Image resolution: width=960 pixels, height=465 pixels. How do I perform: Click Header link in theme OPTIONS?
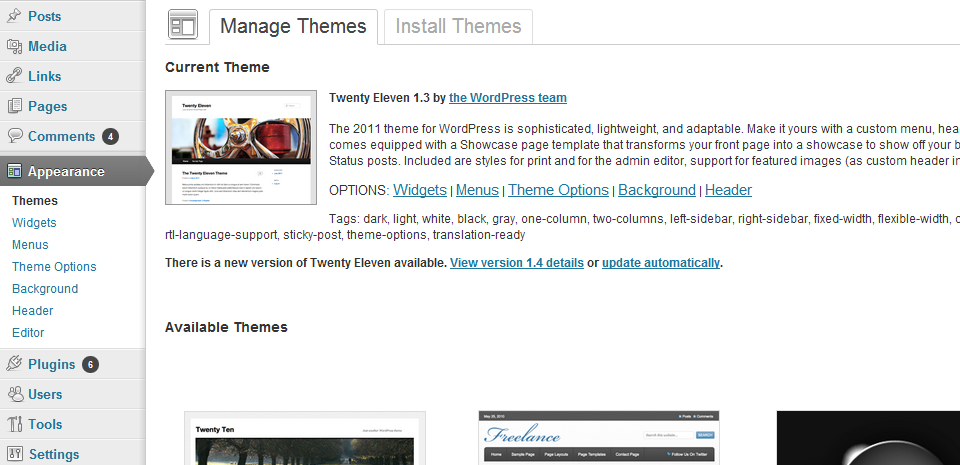point(729,190)
